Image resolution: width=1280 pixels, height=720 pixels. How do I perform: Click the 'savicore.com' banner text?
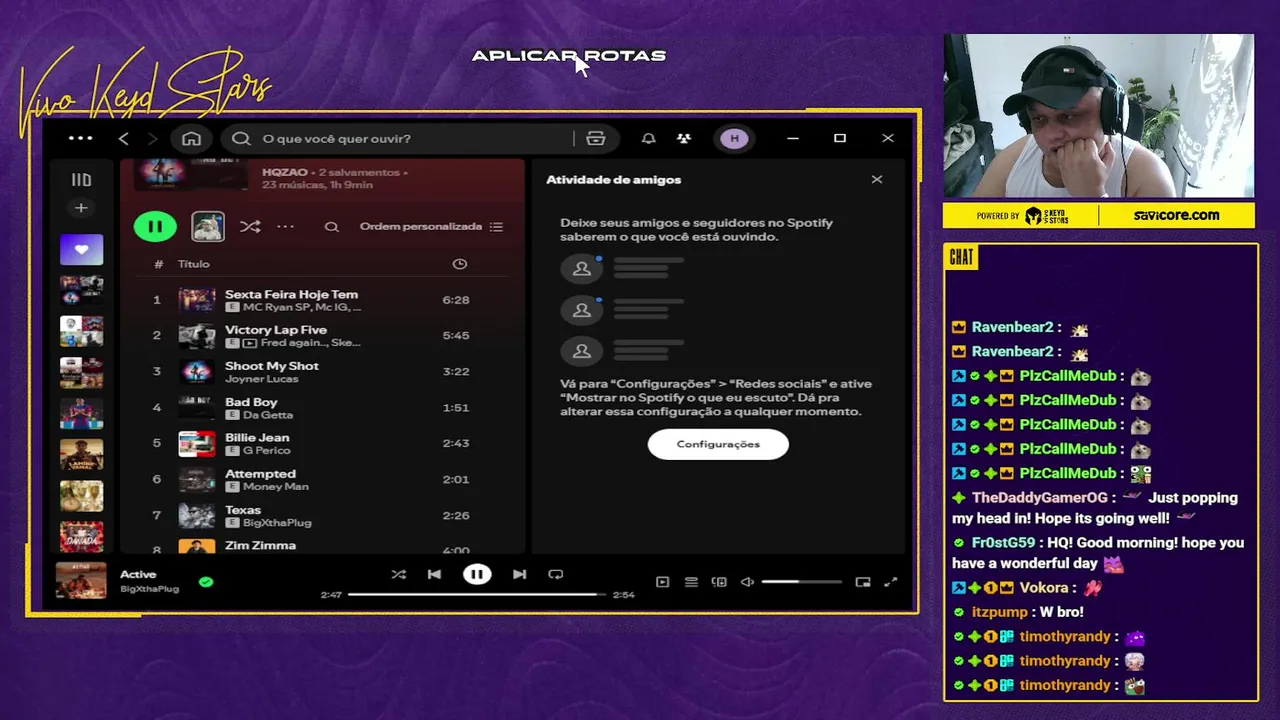coord(1177,215)
